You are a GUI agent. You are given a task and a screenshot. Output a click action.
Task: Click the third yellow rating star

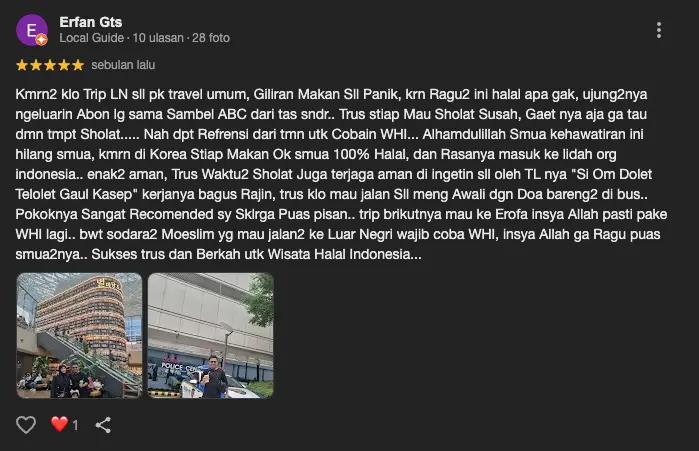(x=50, y=65)
